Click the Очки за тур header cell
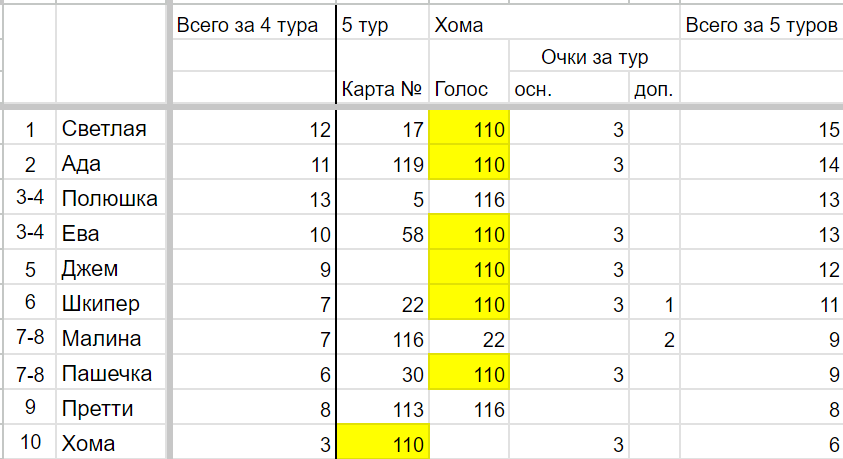 pos(595,56)
